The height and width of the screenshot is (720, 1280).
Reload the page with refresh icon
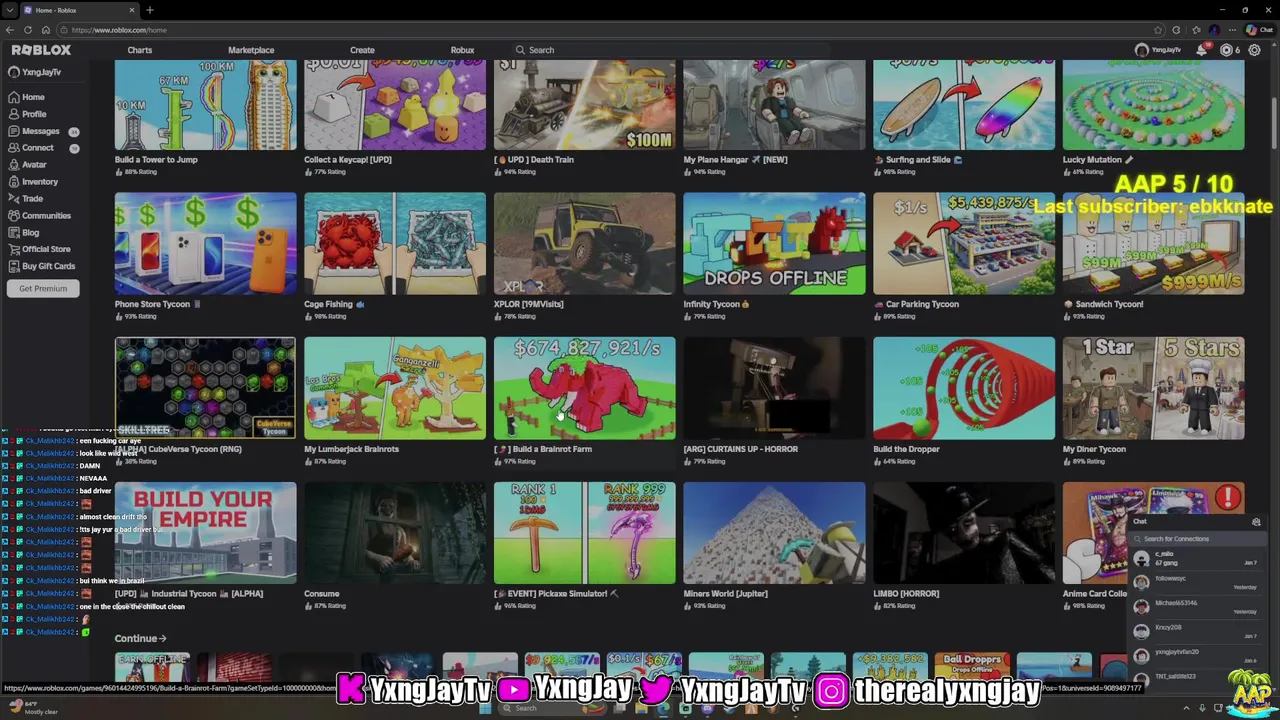point(29,30)
